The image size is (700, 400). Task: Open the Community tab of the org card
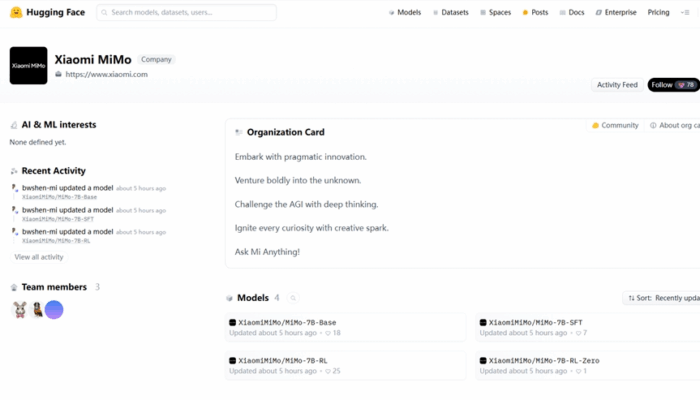point(615,125)
